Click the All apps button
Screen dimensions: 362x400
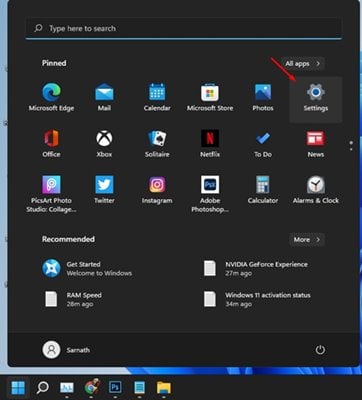click(x=302, y=63)
